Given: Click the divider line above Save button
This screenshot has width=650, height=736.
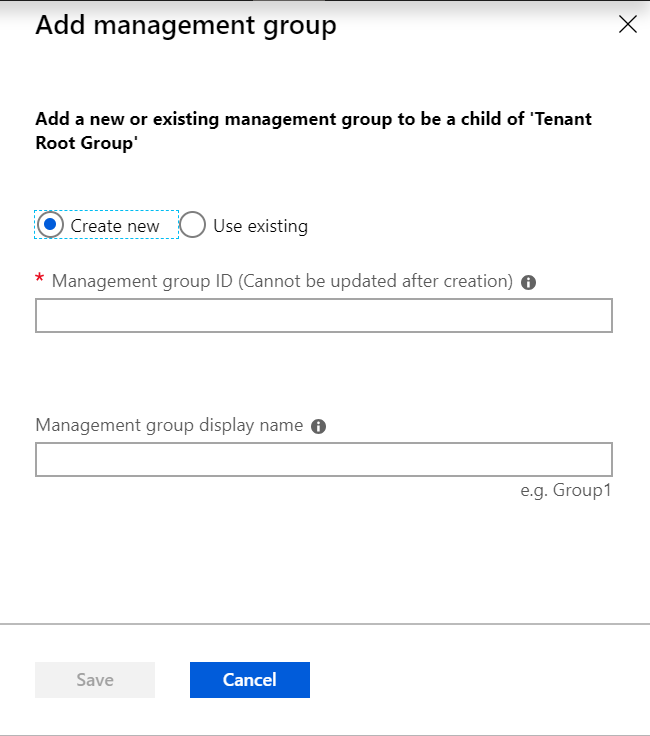Looking at the screenshot, I should click(323, 624).
